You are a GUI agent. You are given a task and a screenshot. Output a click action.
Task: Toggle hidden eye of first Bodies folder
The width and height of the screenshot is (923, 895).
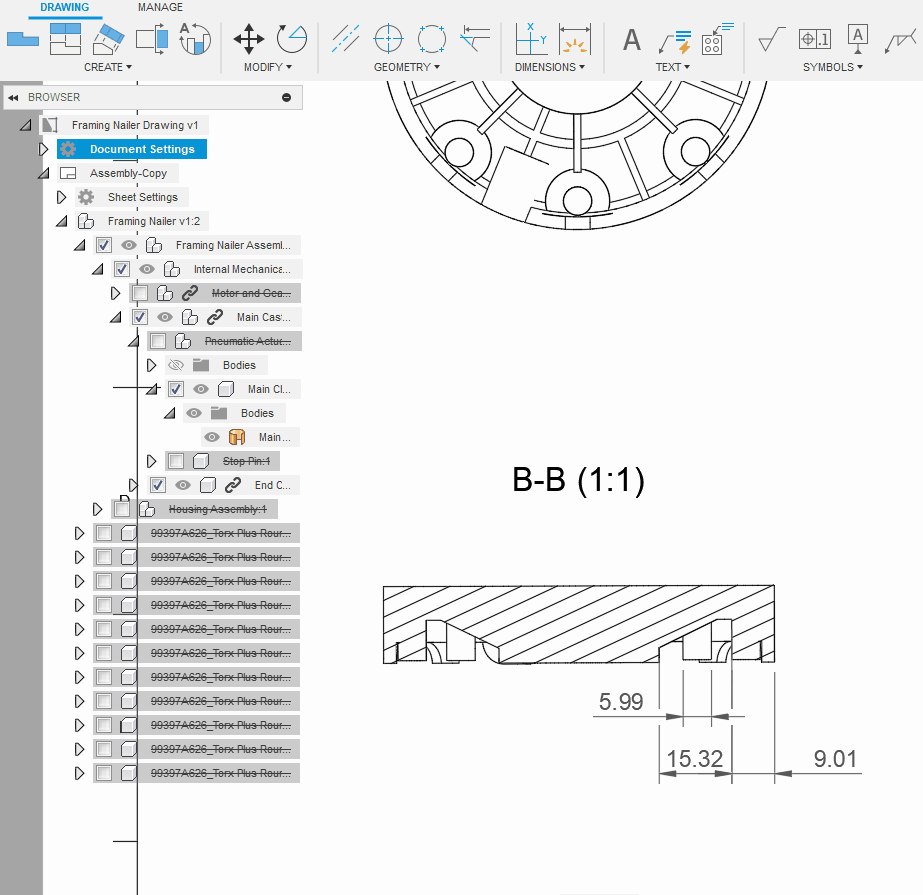pos(175,365)
